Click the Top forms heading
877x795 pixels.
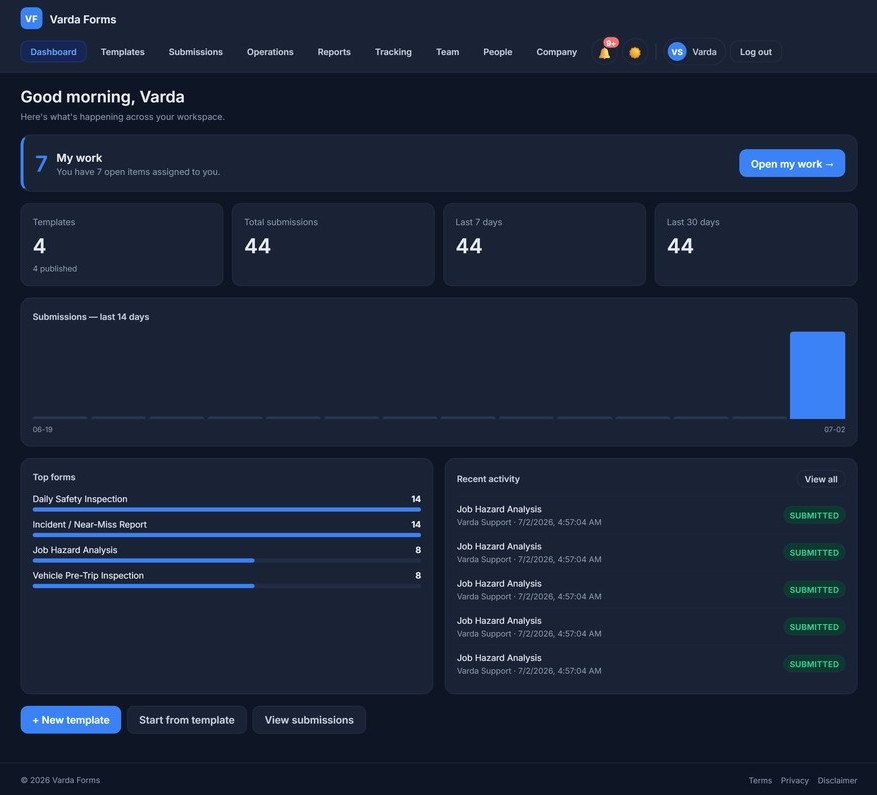point(54,477)
